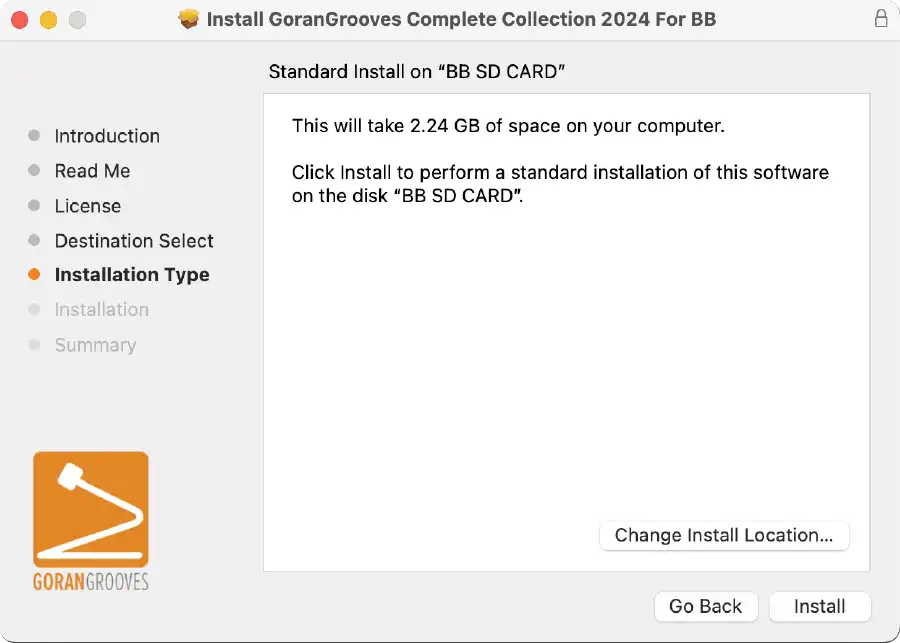Start installation with Install button

pyautogui.click(x=820, y=606)
